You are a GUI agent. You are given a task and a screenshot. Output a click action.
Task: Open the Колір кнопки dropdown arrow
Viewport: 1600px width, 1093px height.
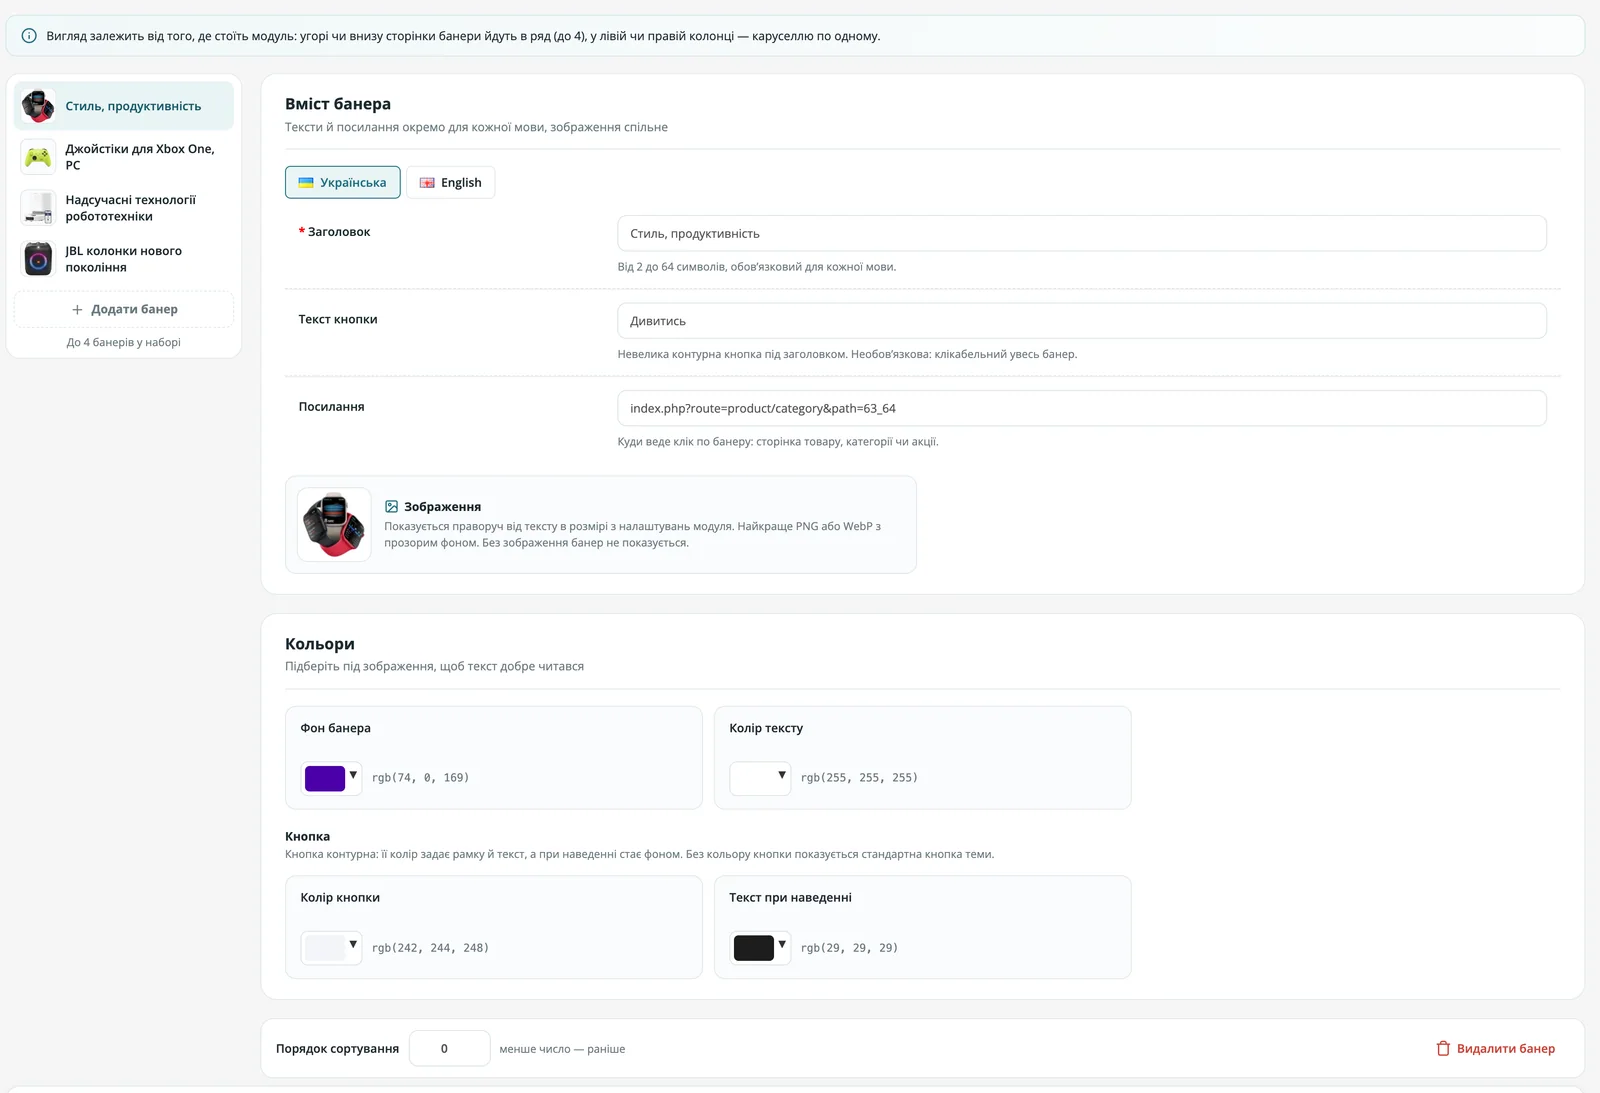click(x=353, y=944)
